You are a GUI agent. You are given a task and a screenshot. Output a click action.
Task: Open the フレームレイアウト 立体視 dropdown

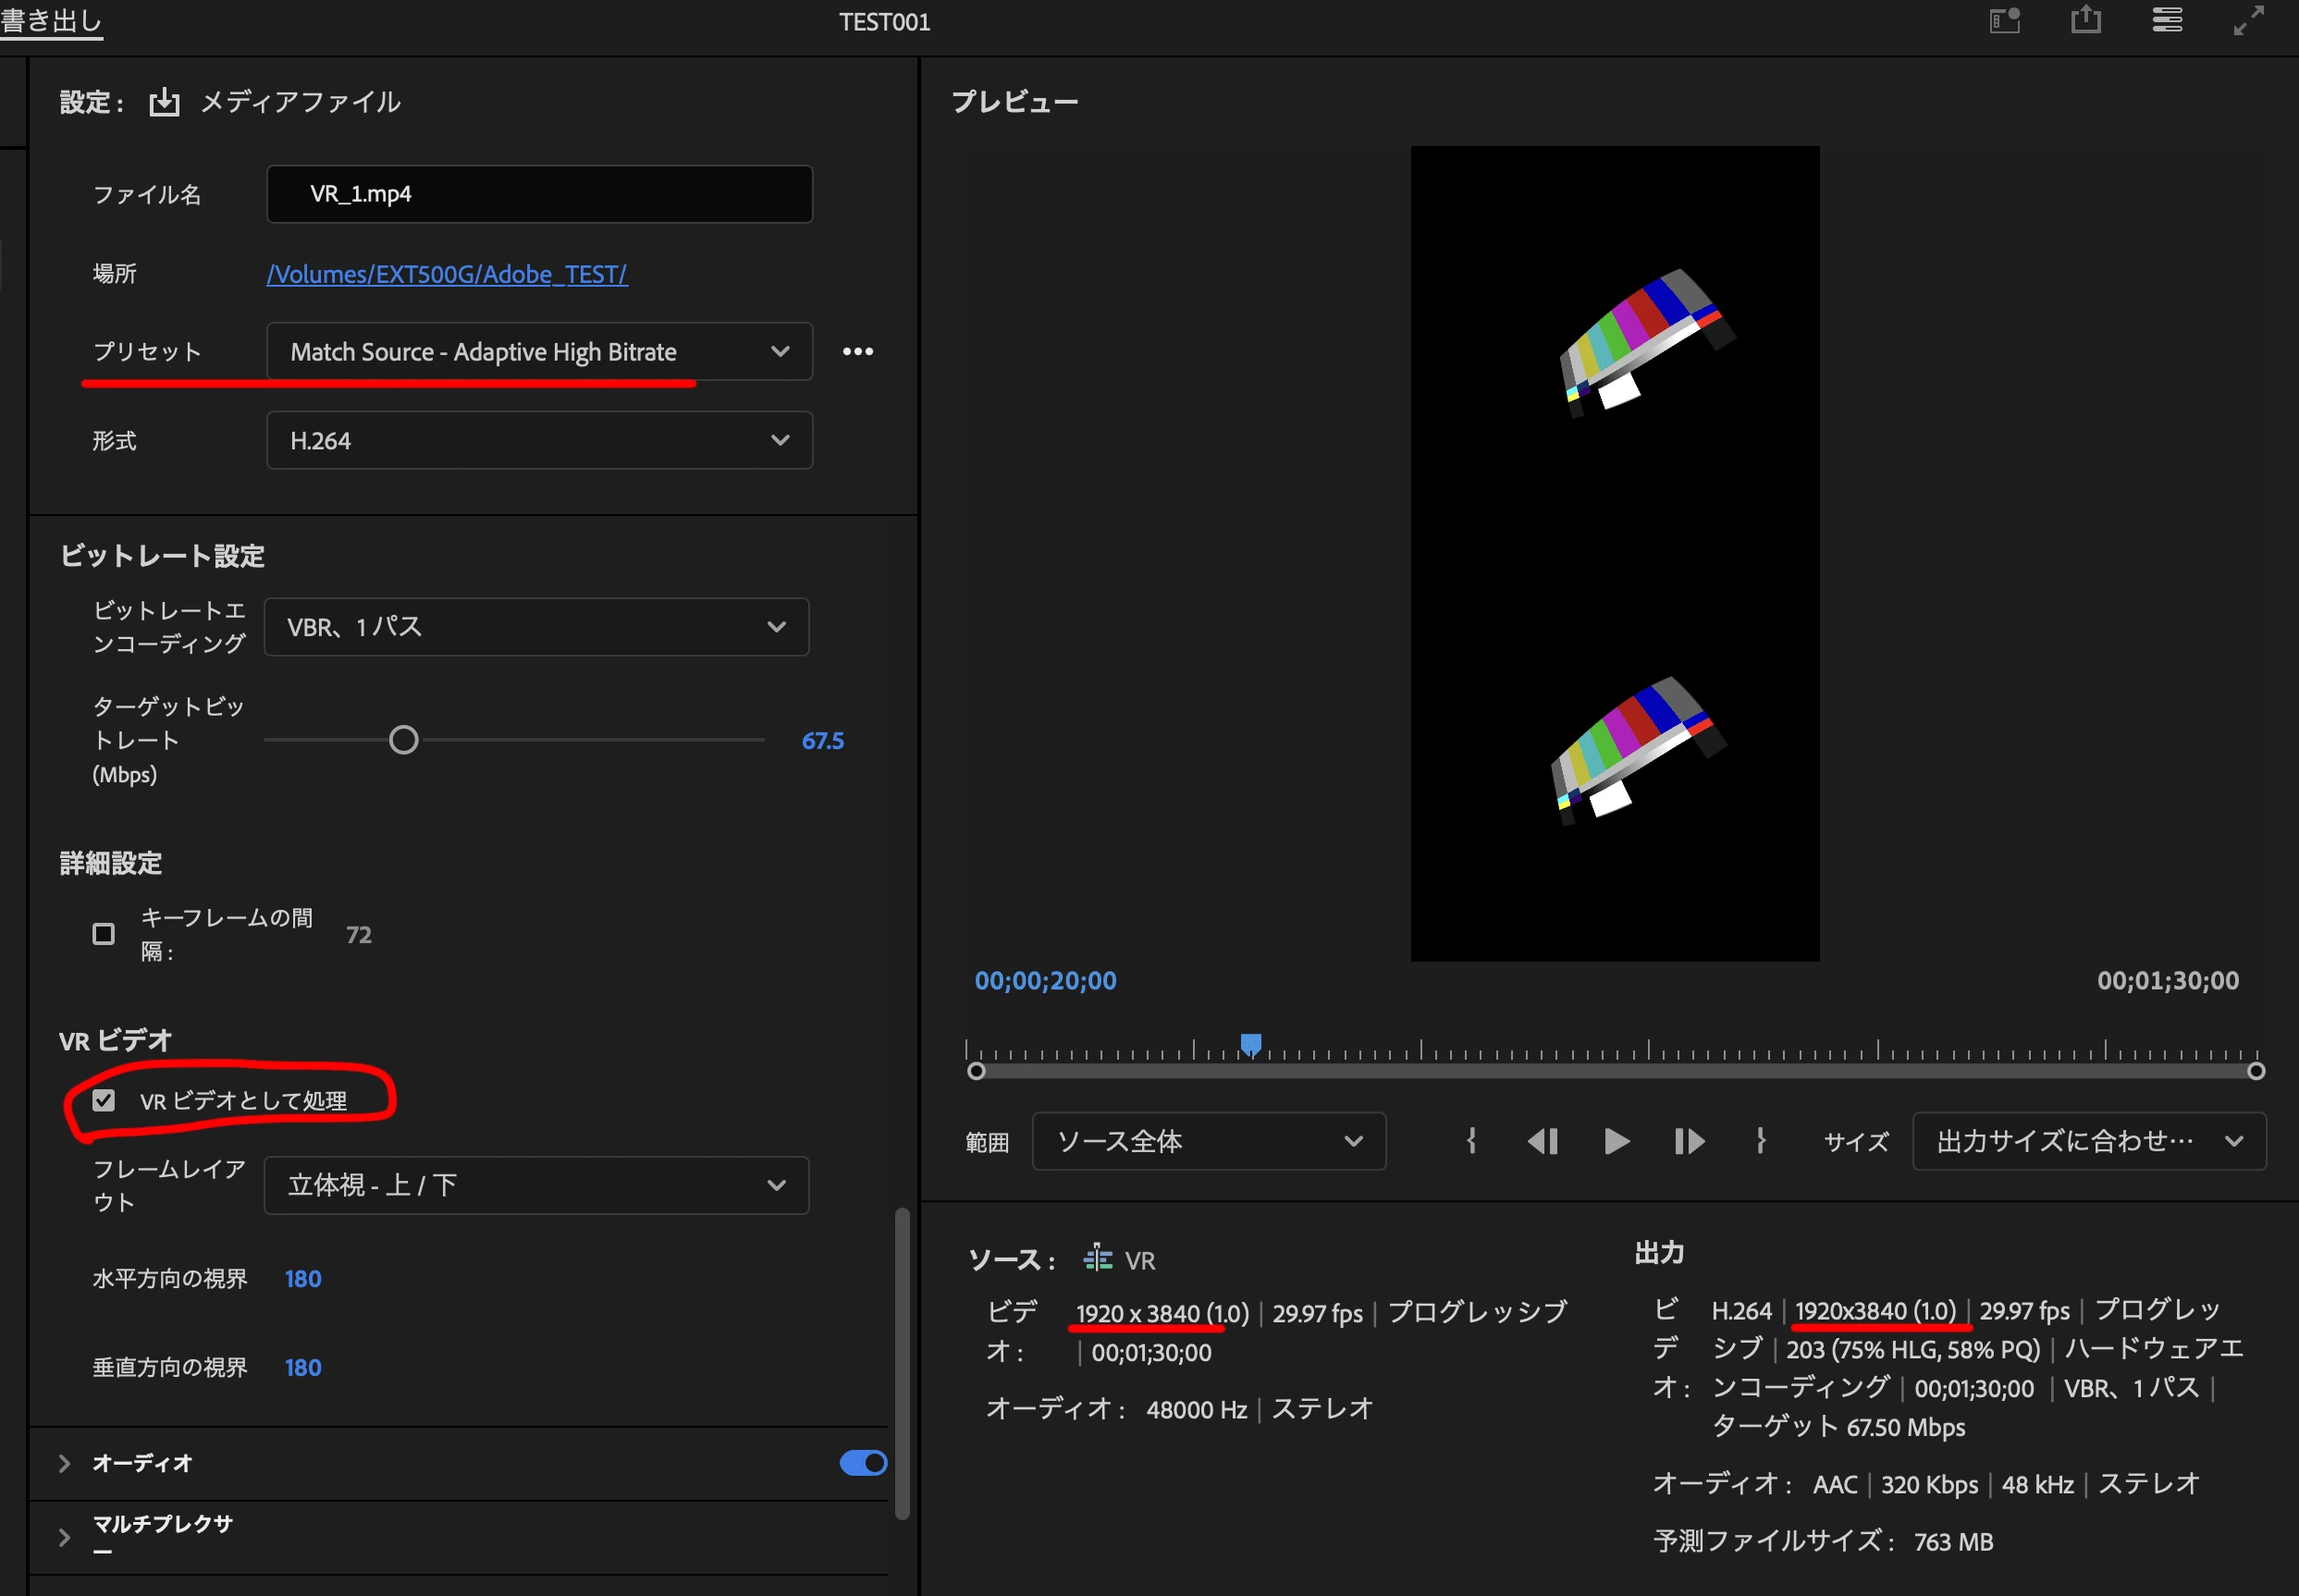click(536, 1185)
